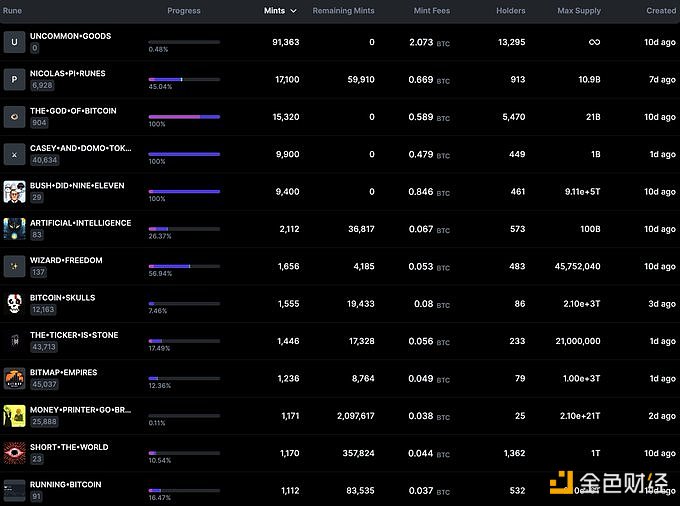Open THE•TICKER•IS•STONE rune name
Screen dimensions: 680x506
[74, 335]
